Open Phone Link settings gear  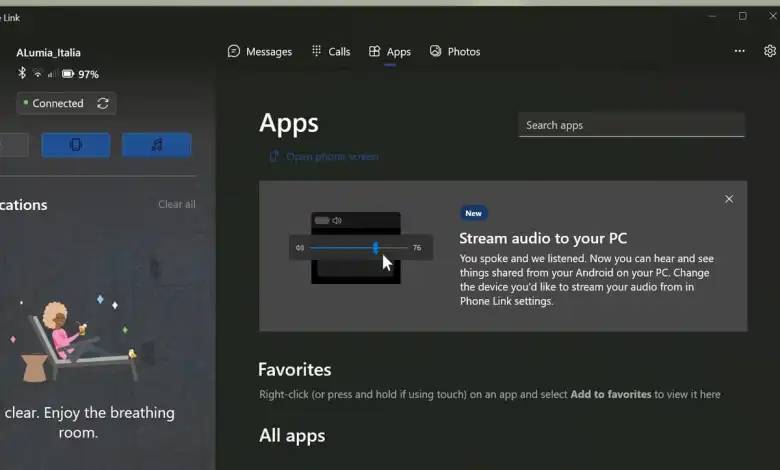[x=769, y=51]
